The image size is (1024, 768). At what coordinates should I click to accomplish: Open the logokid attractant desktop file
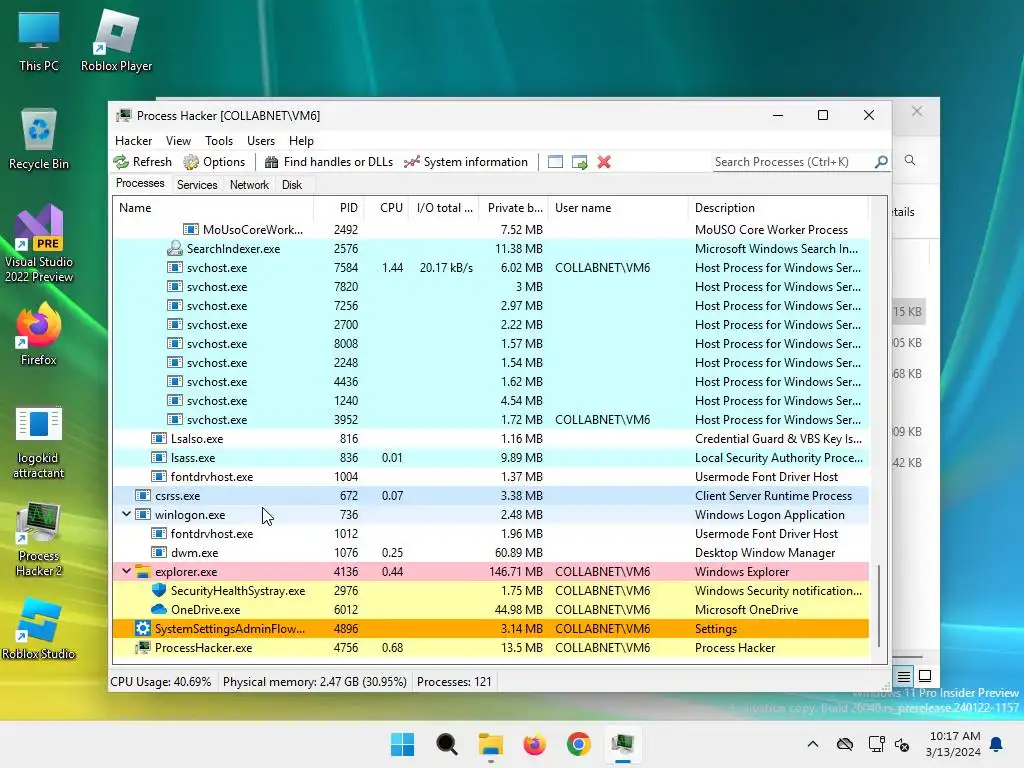(x=39, y=443)
